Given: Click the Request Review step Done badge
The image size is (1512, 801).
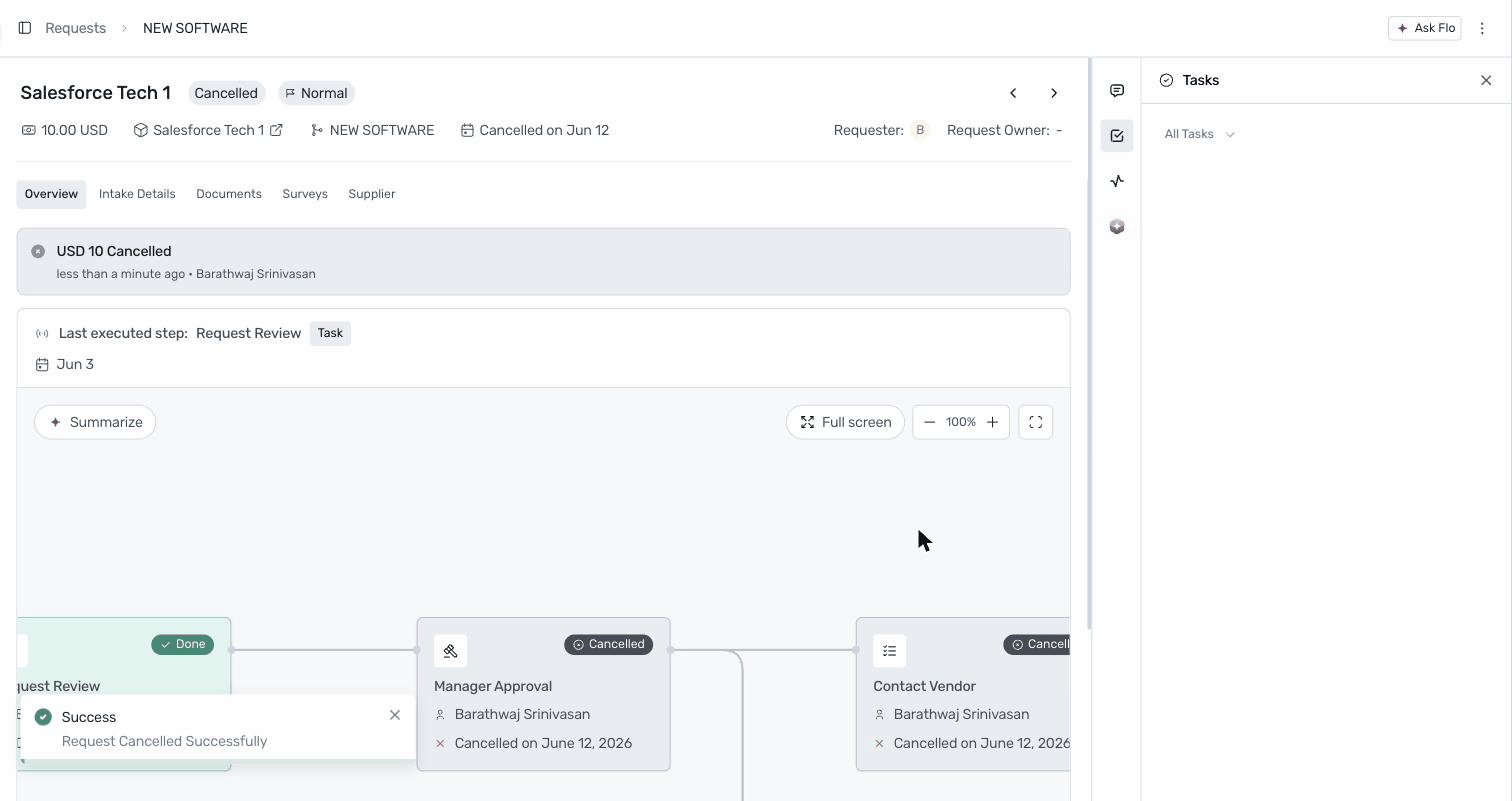Looking at the screenshot, I should tap(183, 645).
